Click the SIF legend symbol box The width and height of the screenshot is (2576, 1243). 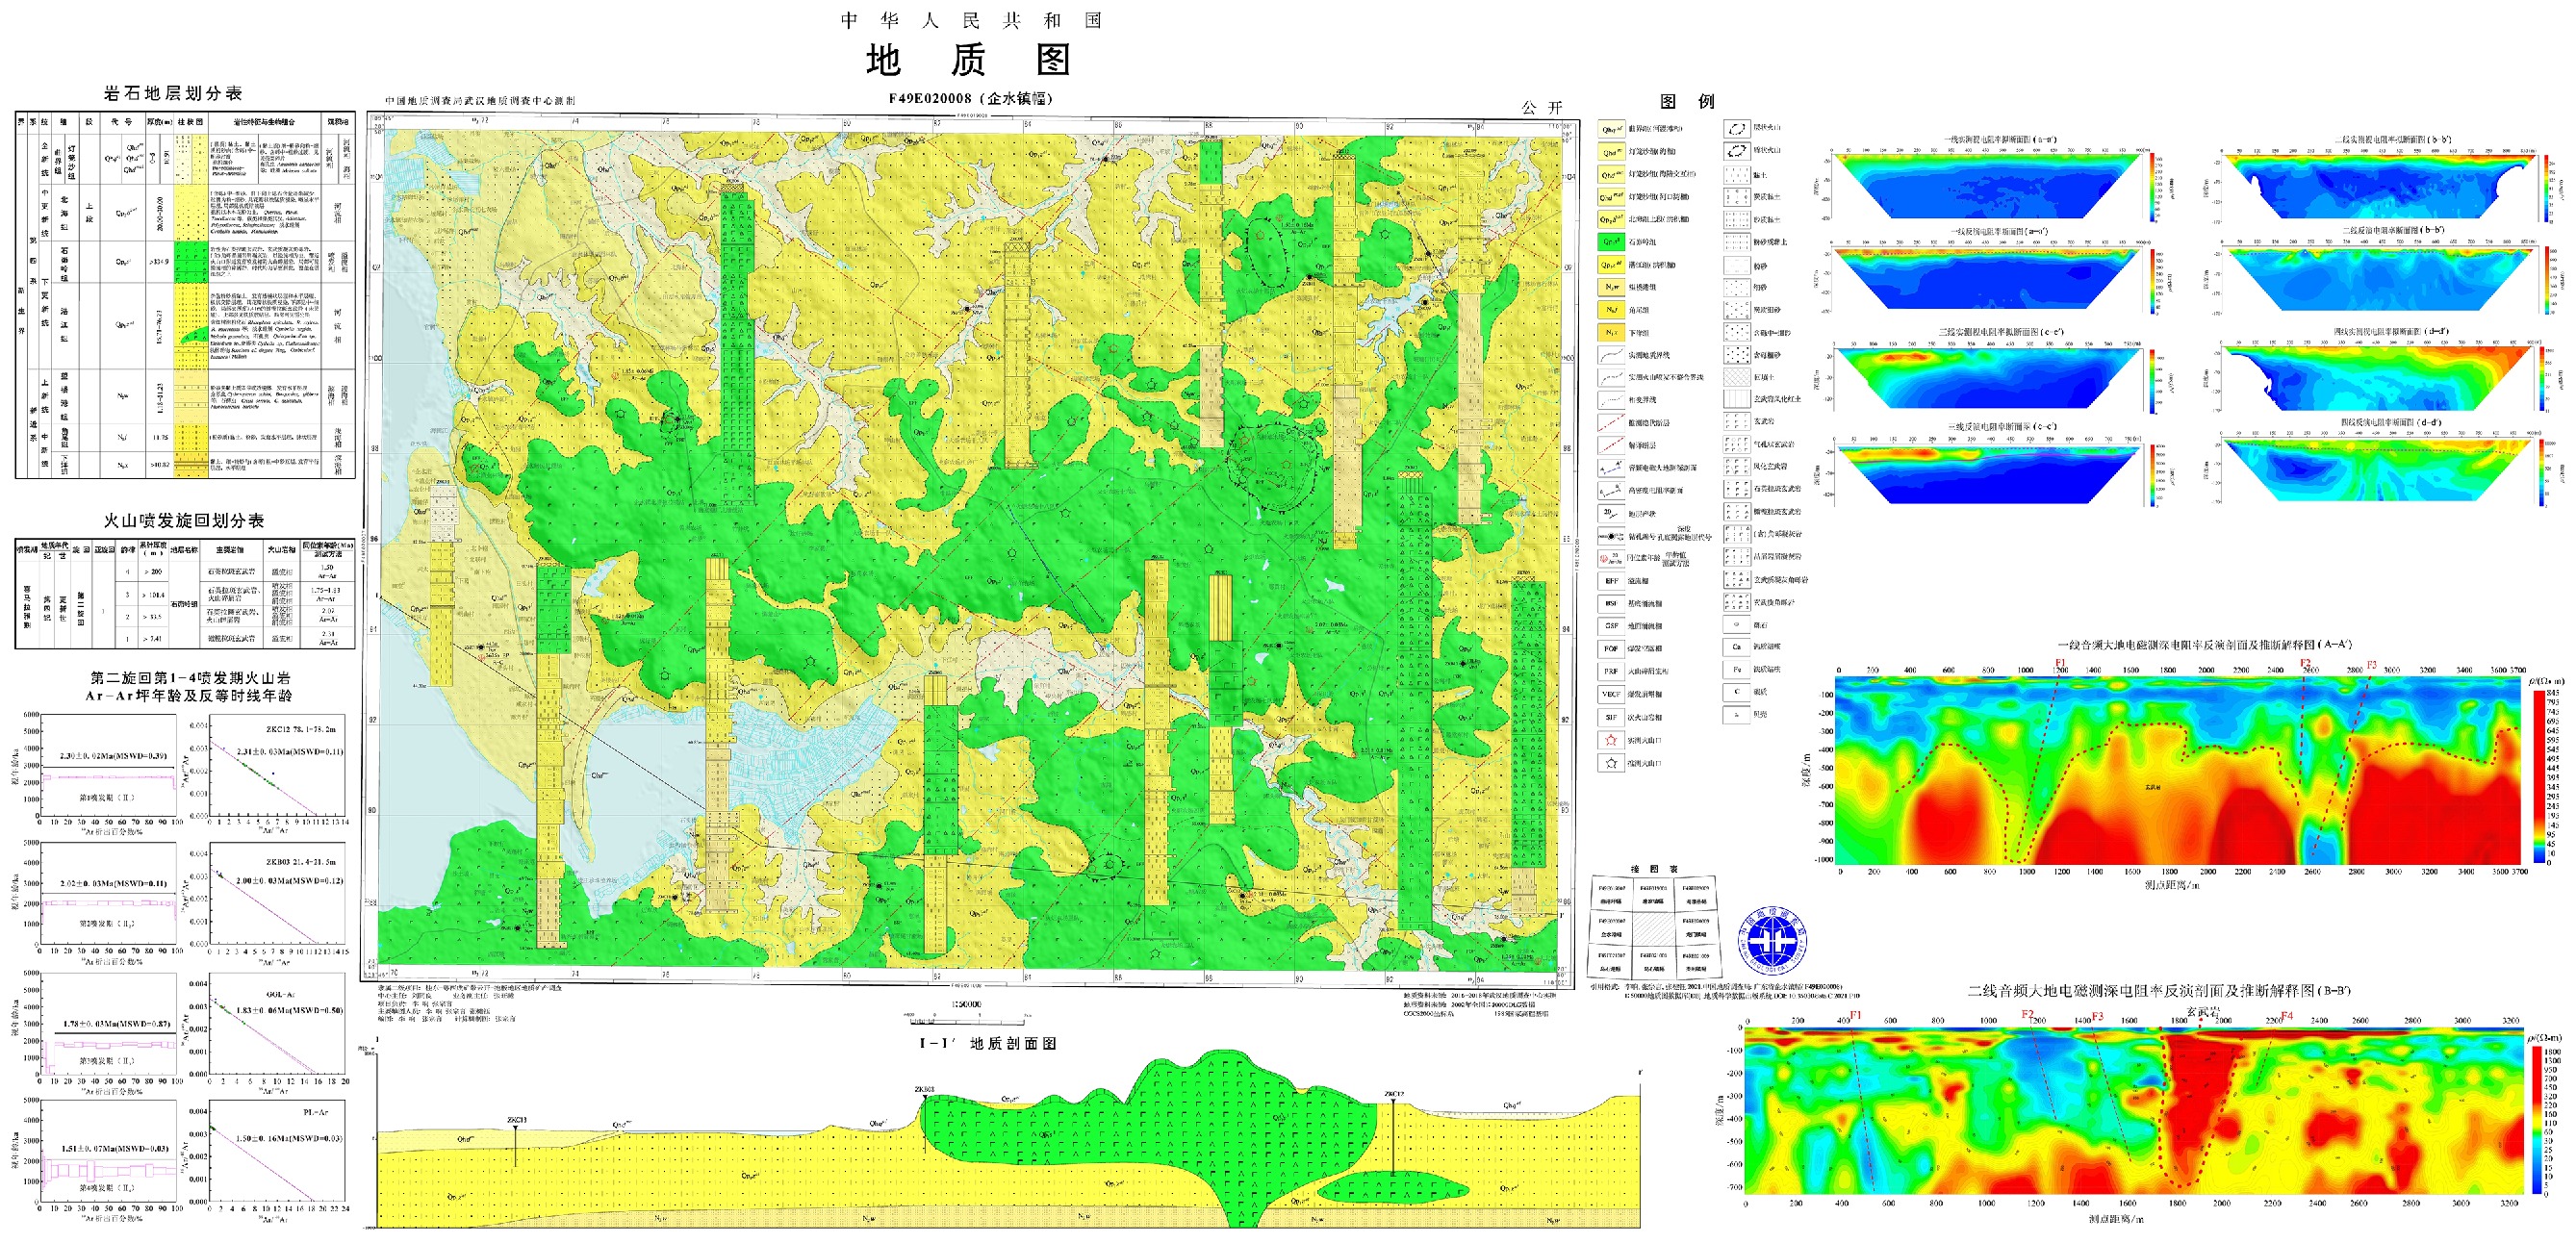1611,717
